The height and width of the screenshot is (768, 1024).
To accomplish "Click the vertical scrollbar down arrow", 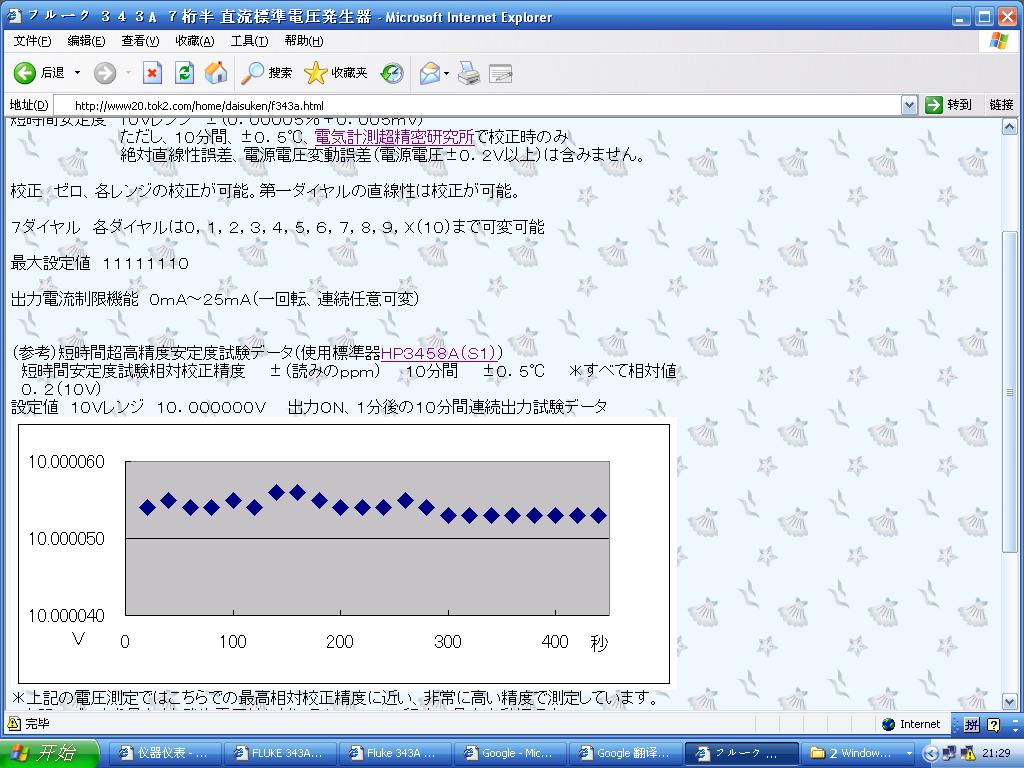I will (x=1010, y=703).
